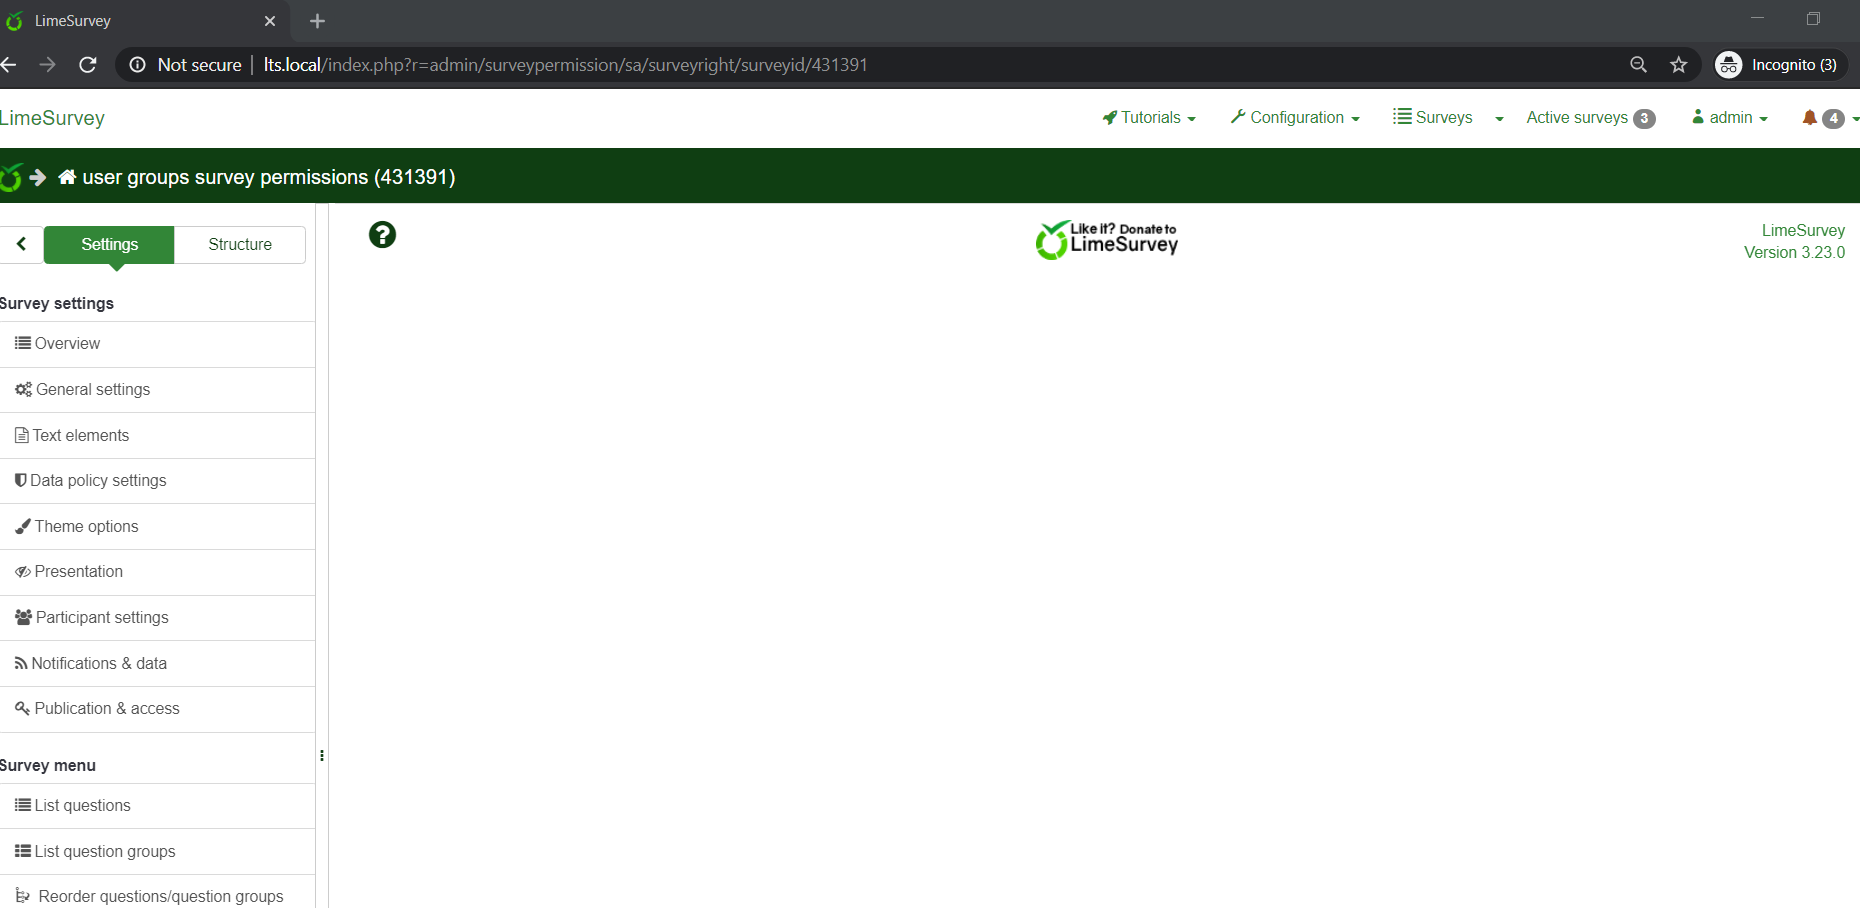Open the admin user dropdown
This screenshot has height=908, width=1868.
(x=1730, y=118)
